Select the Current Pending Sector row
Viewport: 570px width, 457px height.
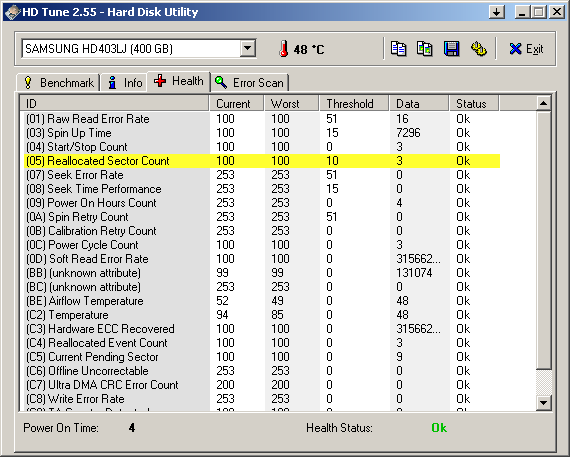click(262, 357)
